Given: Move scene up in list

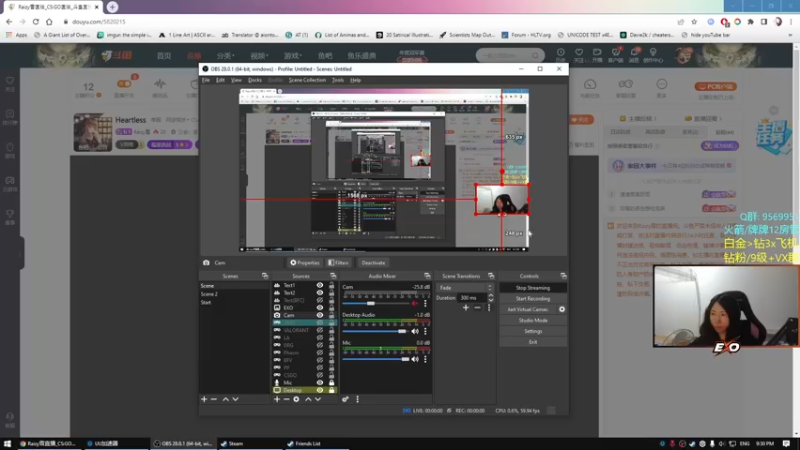Looking at the screenshot, I should [x=226, y=399].
